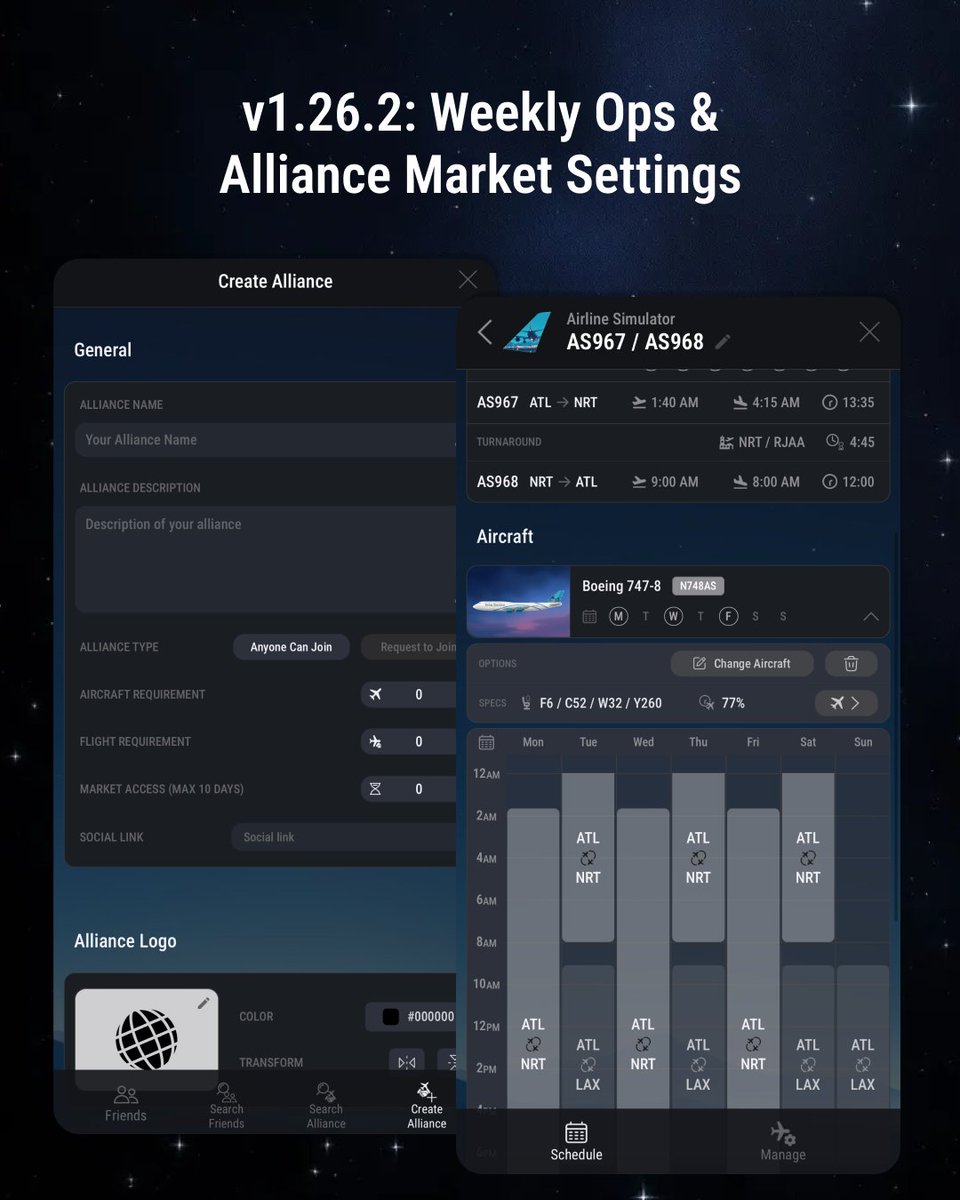The height and width of the screenshot is (1200, 960).
Task: Select Tuesday's ATL NRT schedule block
Action: (x=588, y=857)
